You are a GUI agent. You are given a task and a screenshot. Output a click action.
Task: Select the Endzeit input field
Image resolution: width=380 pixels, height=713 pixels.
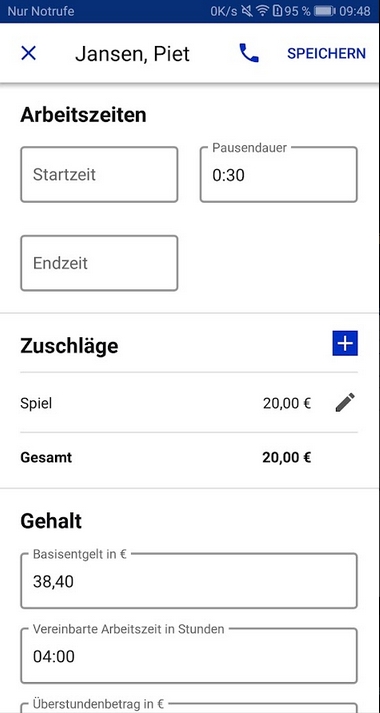[x=99, y=263]
